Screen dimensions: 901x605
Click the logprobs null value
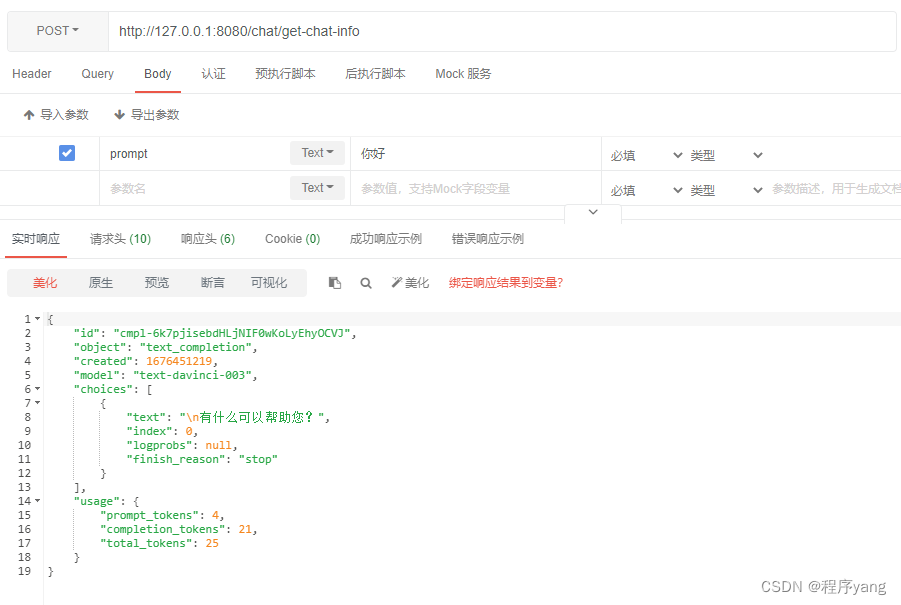218,445
